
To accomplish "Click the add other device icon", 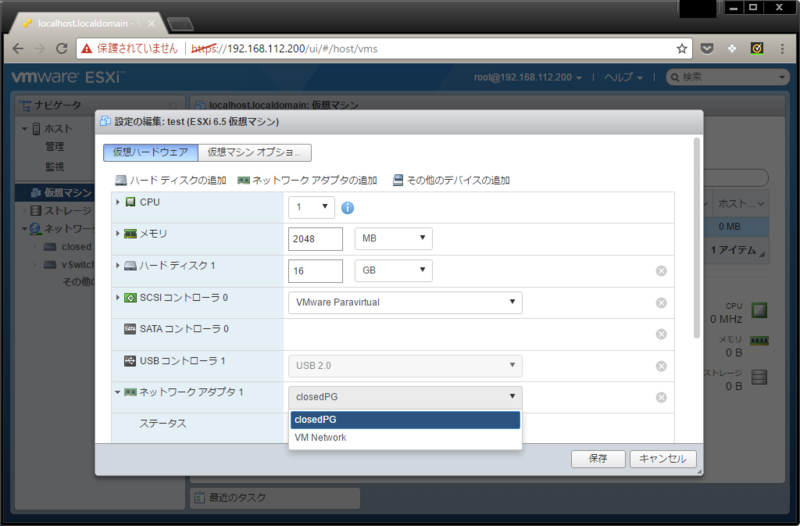I will tap(398, 180).
